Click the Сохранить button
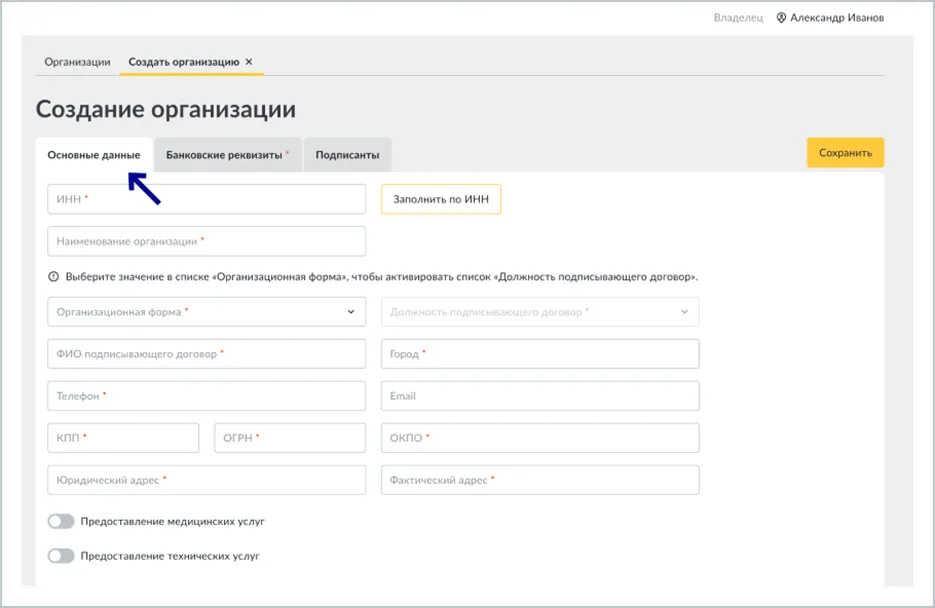935x608 pixels. [846, 153]
